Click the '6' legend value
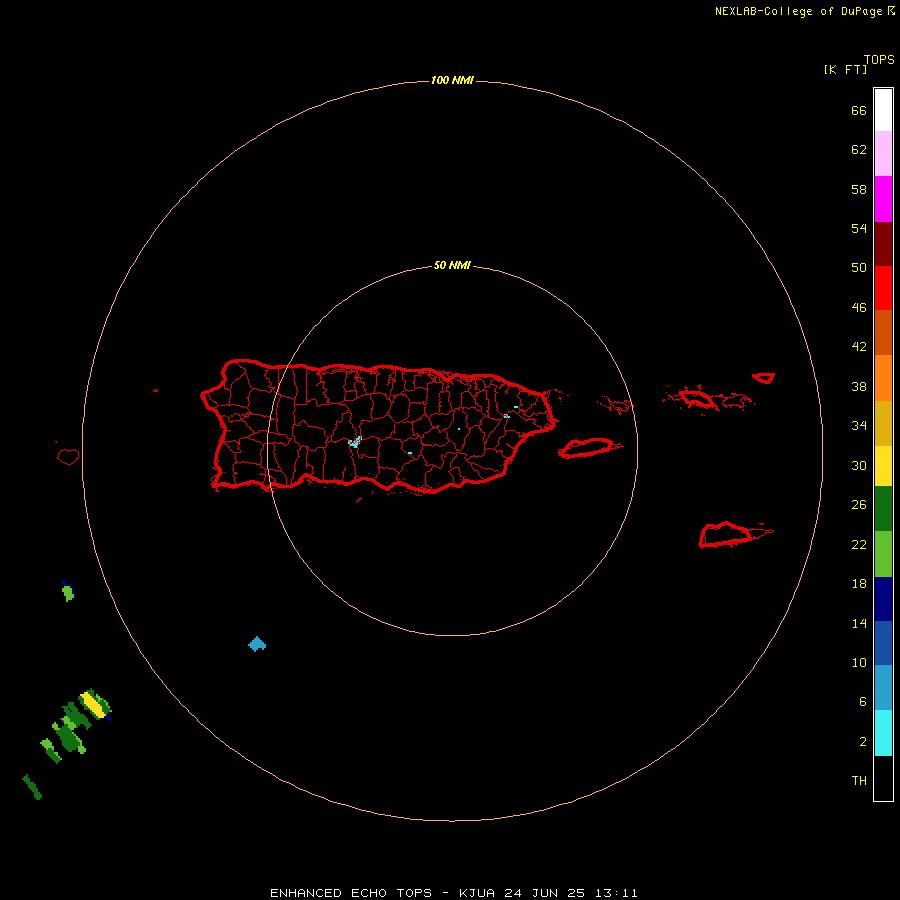900x900 pixels. coord(862,701)
